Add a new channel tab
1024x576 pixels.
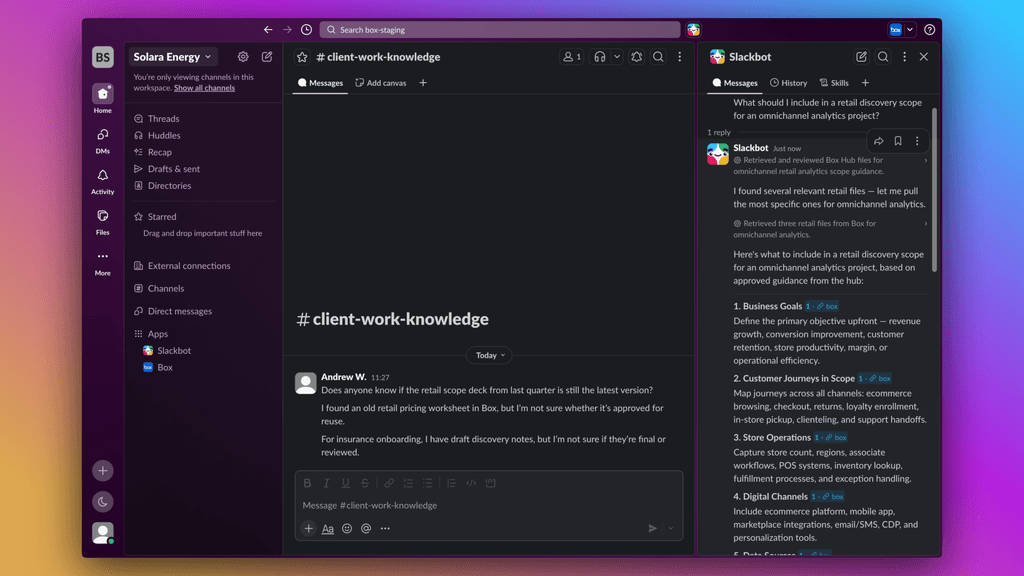pos(423,83)
